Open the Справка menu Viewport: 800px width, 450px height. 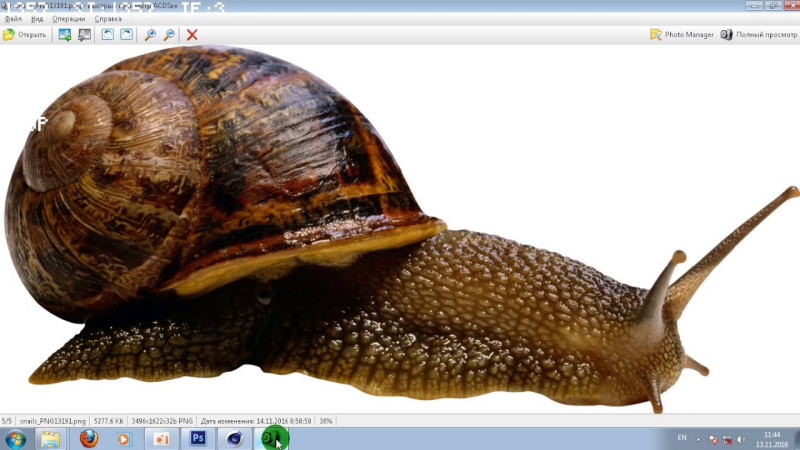point(108,19)
